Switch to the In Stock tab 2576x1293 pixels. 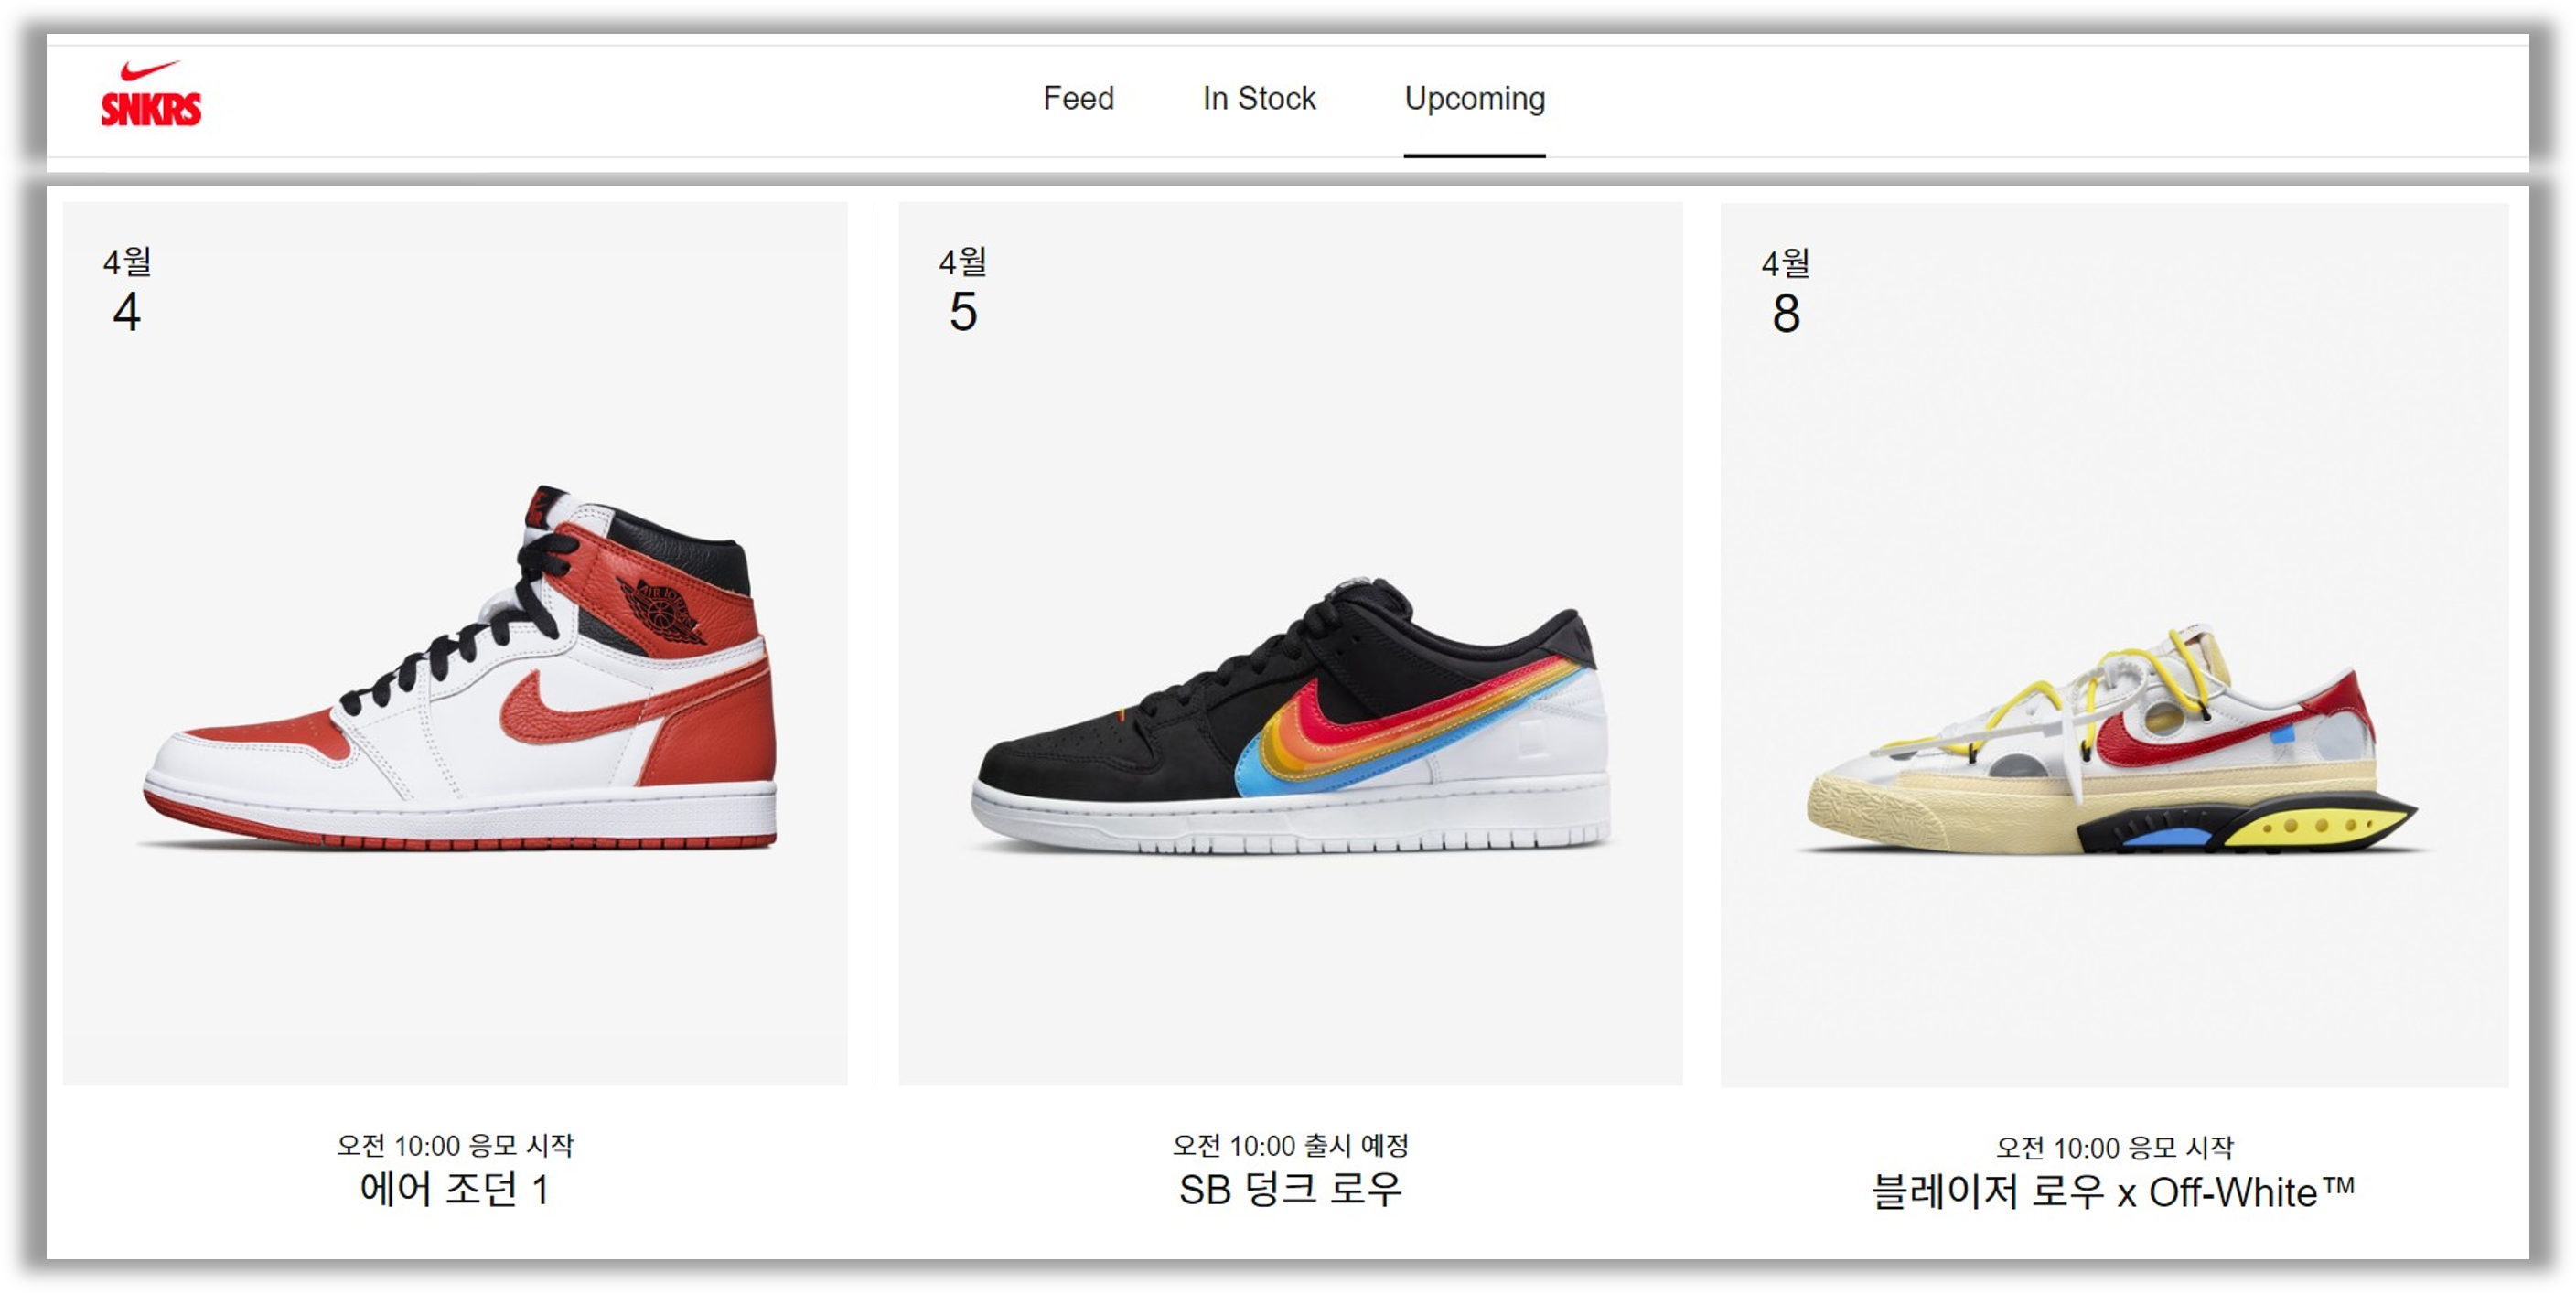tap(1259, 99)
